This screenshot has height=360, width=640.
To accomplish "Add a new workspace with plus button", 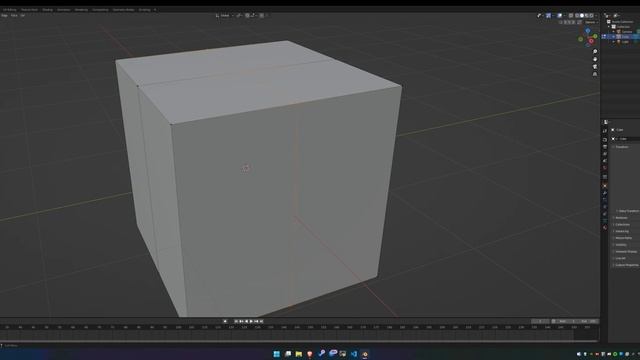I will (155, 9).
